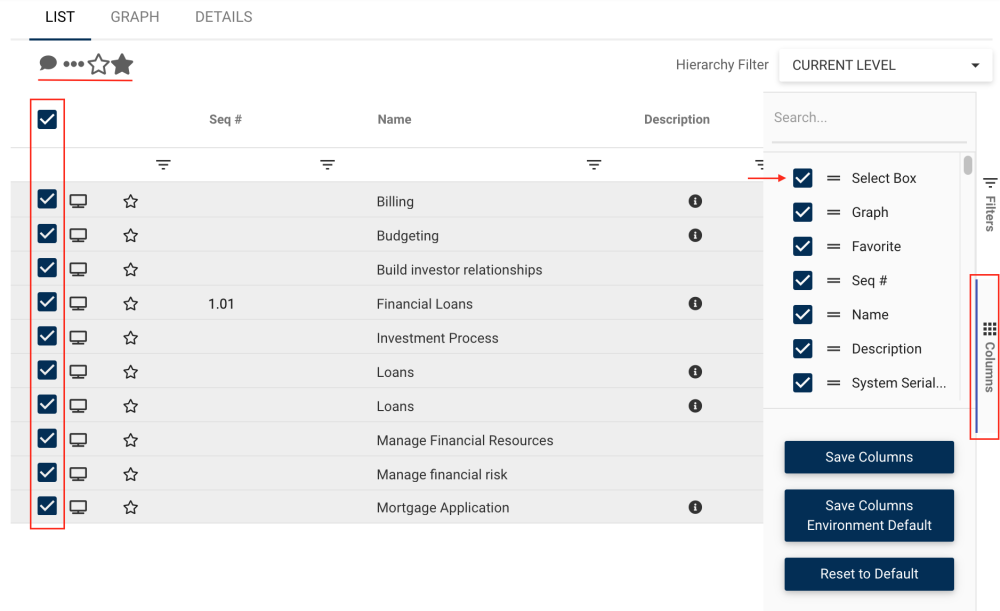
Task: Toggle the header select-all checkbox
Action: pos(47,120)
